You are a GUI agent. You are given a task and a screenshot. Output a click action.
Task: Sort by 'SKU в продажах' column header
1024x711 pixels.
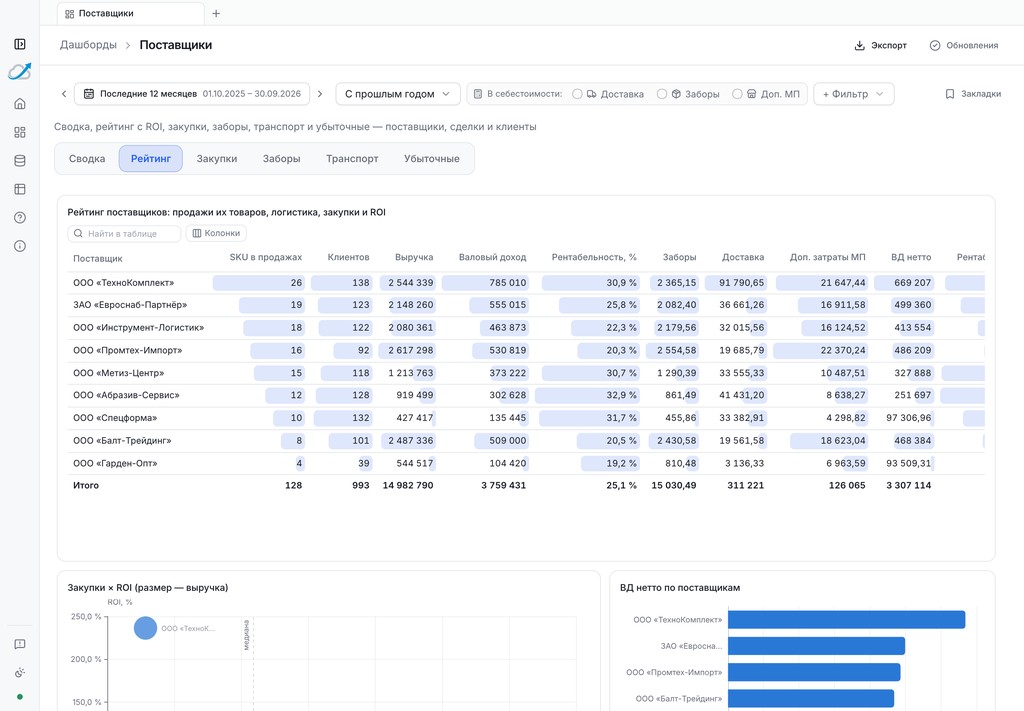(x=266, y=257)
